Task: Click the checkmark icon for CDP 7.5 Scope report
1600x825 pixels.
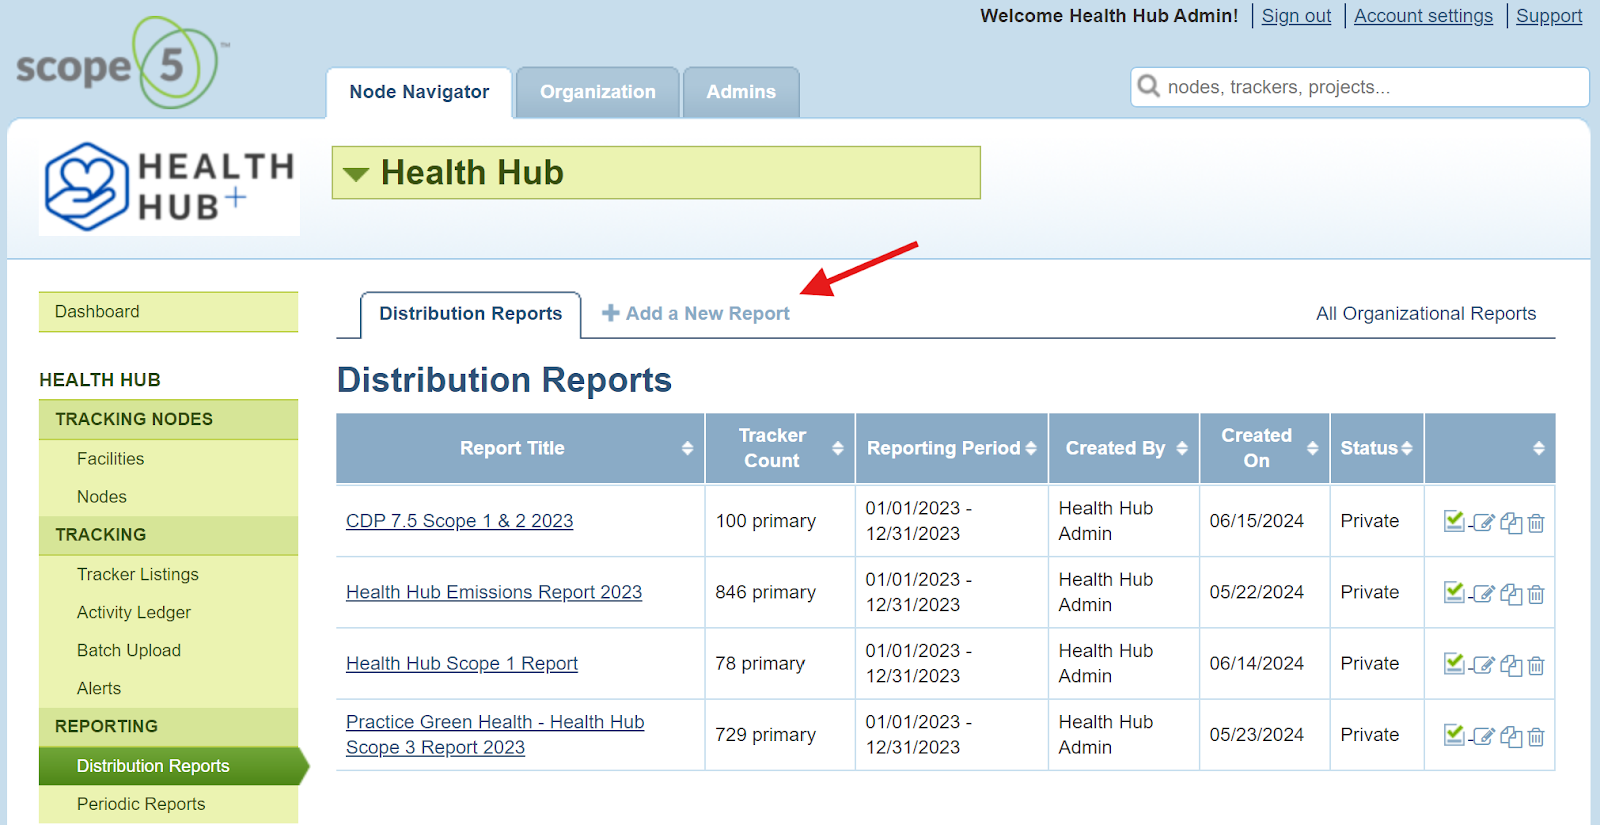Action: pyautogui.click(x=1455, y=521)
